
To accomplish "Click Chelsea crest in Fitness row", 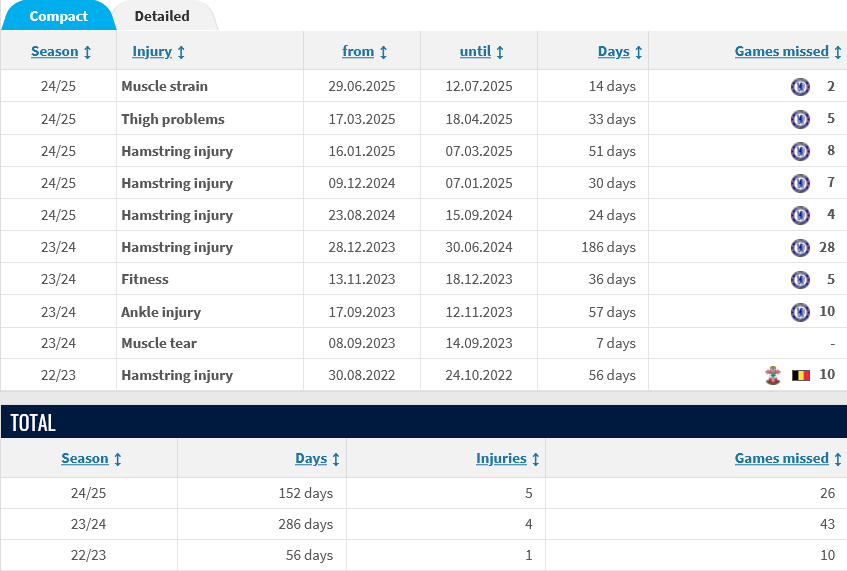I will [x=800, y=279].
